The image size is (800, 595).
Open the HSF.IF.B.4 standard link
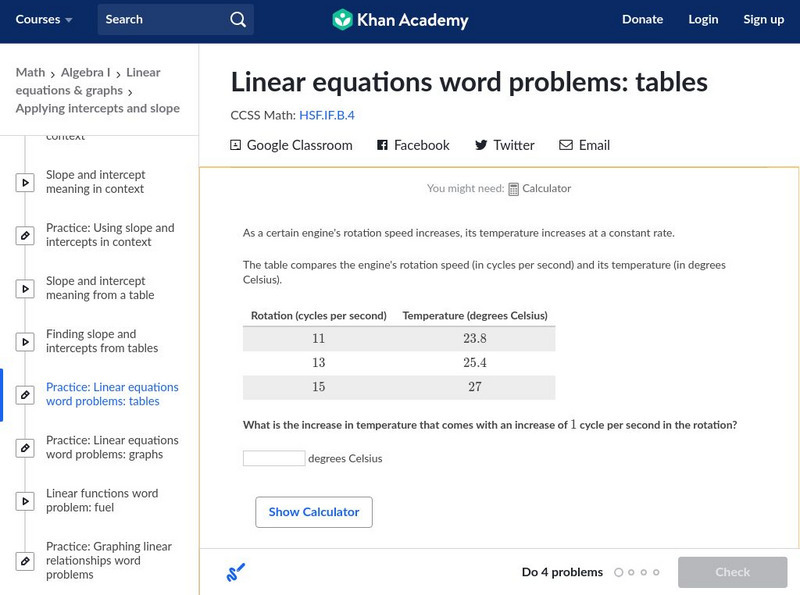pyautogui.click(x=327, y=115)
